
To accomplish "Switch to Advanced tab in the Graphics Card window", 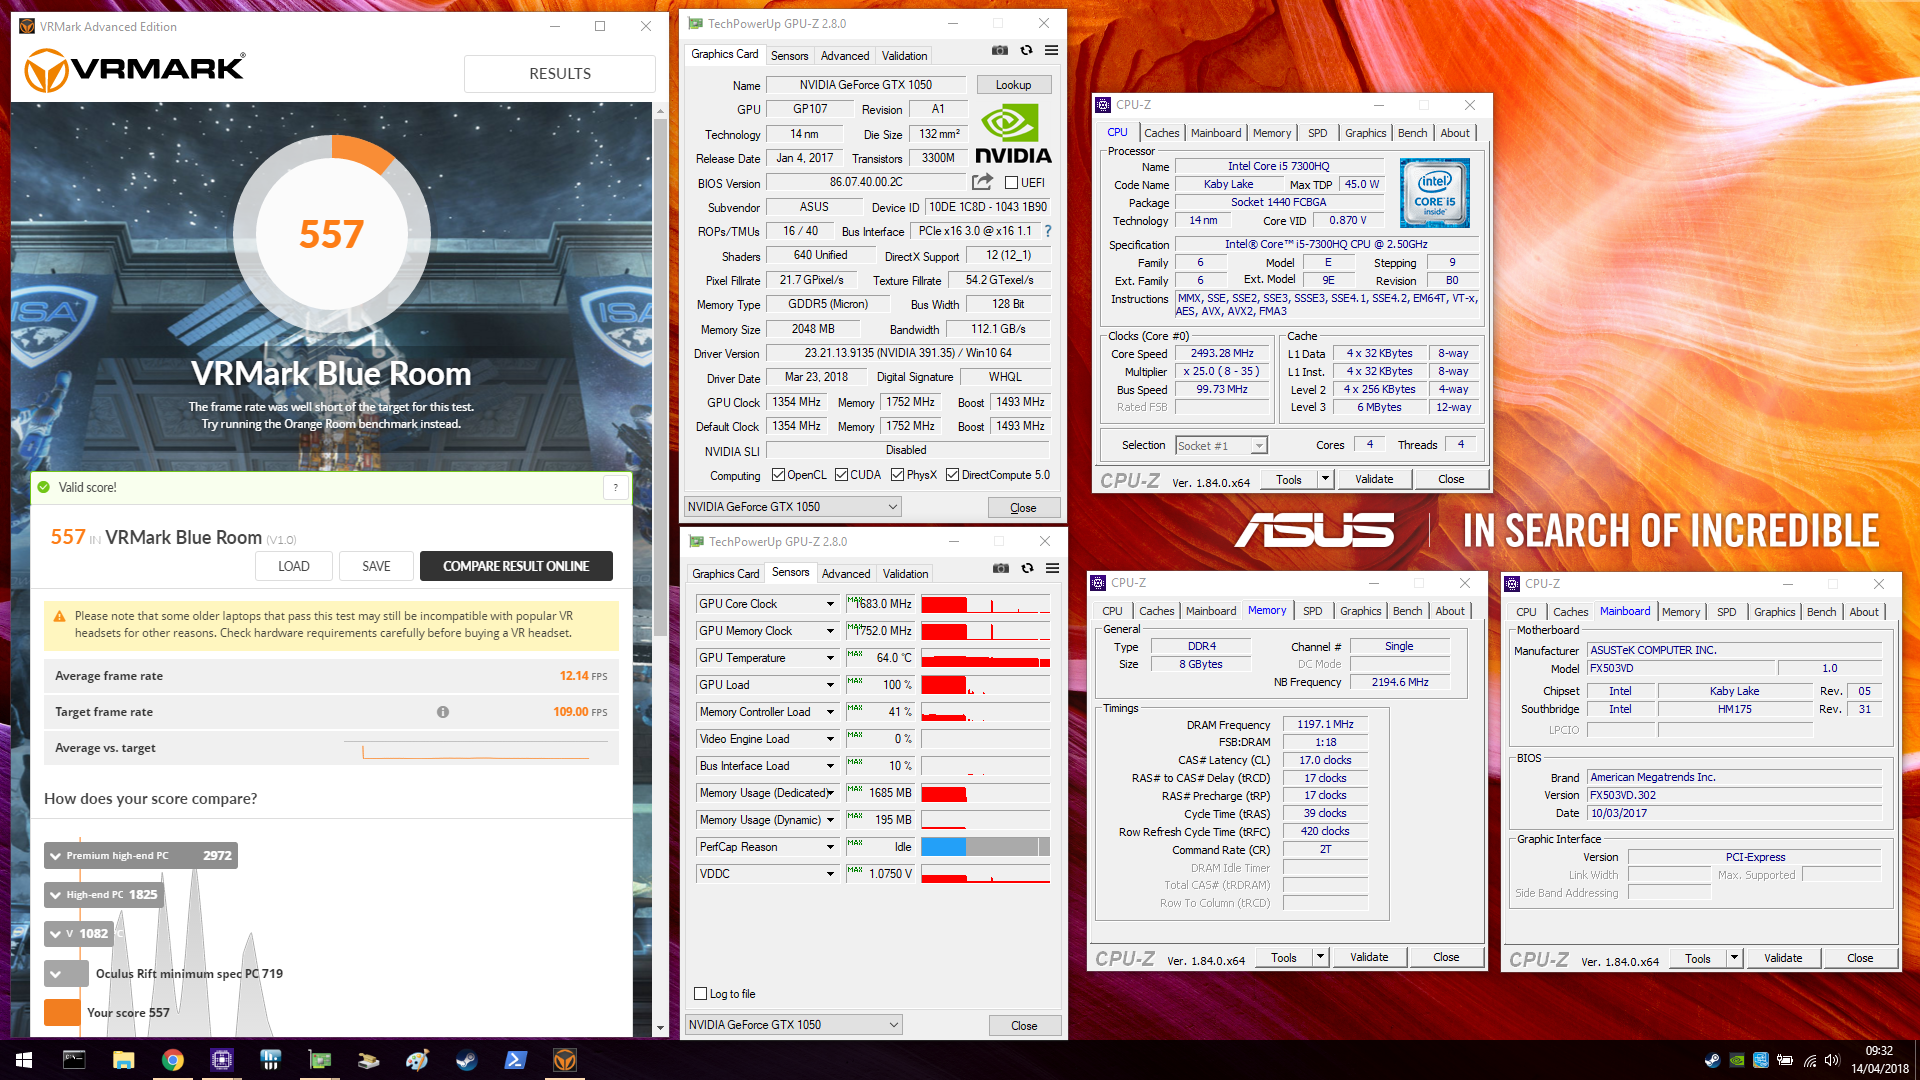I will [845, 56].
